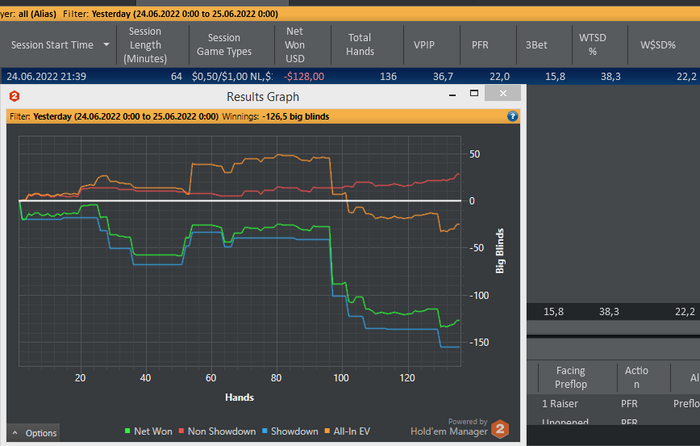The width and height of the screenshot is (700, 446).
Task: Click the Results Graph title bar
Action: (x=263, y=96)
